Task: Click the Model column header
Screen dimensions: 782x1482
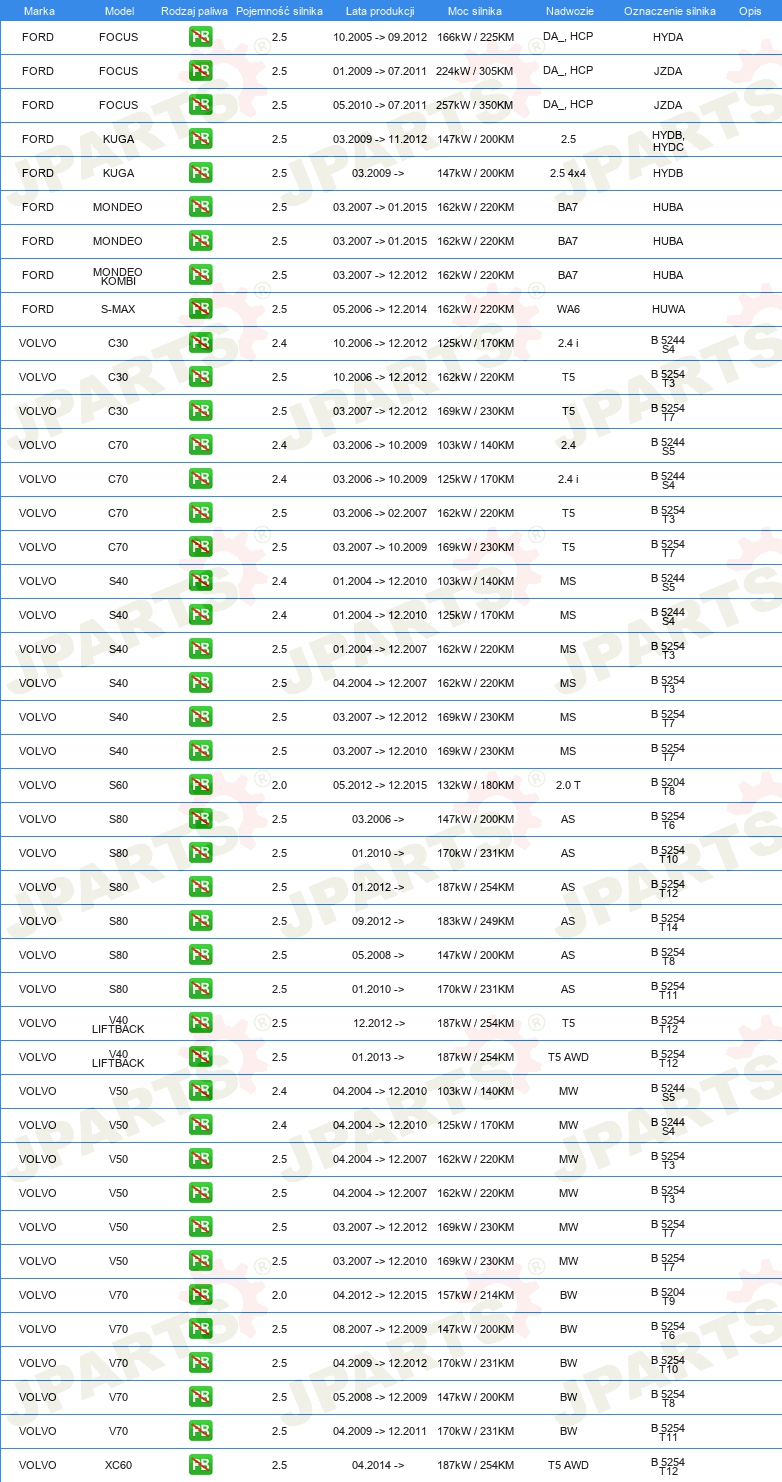Action: [119, 11]
